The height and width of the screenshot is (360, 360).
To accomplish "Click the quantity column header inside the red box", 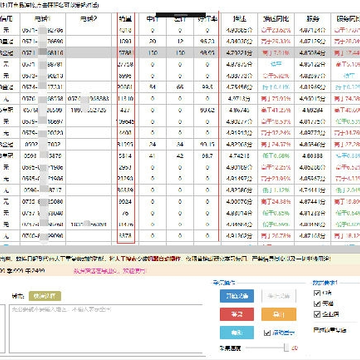I will pos(126,19).
